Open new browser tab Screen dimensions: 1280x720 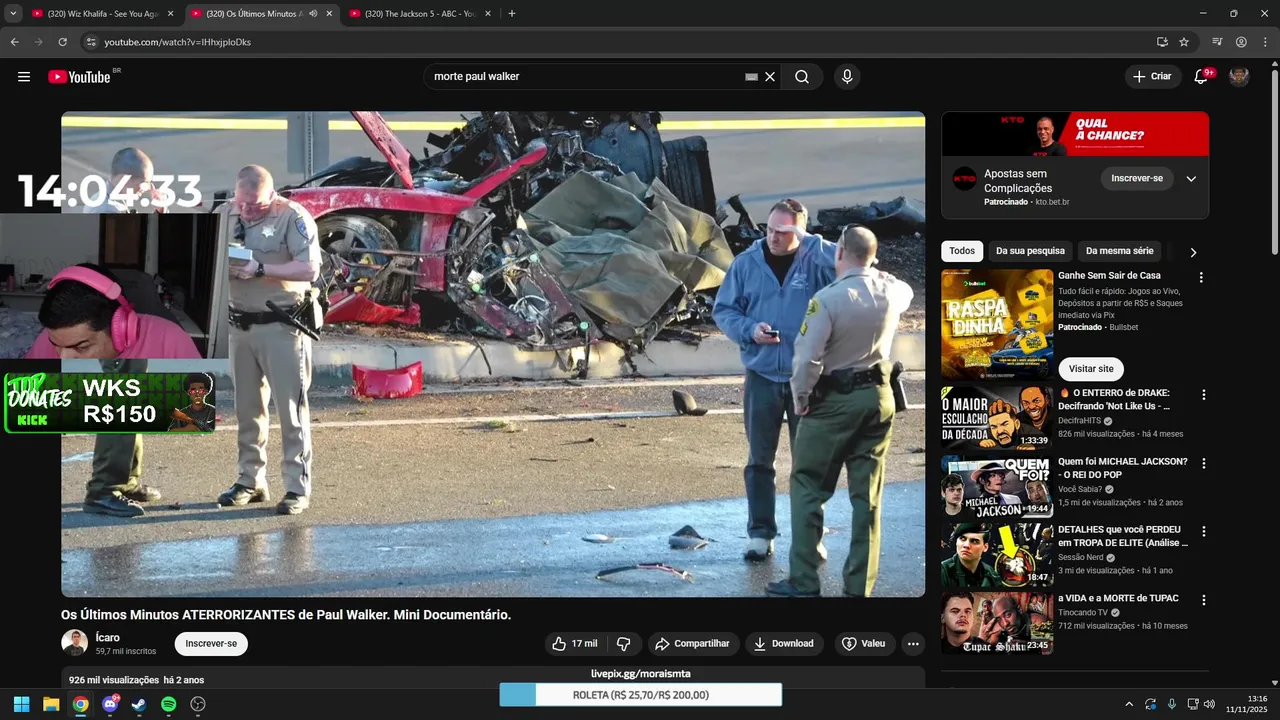click(512, 14)
